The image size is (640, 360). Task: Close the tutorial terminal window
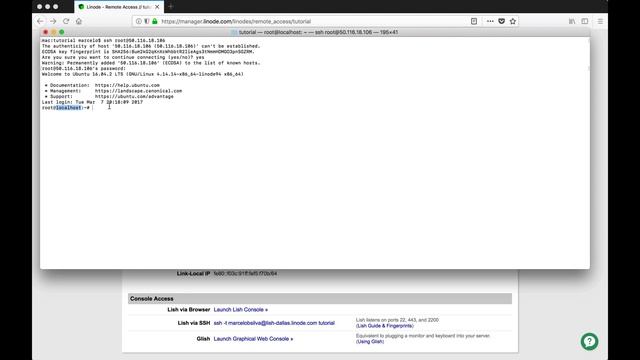(46, 32)
